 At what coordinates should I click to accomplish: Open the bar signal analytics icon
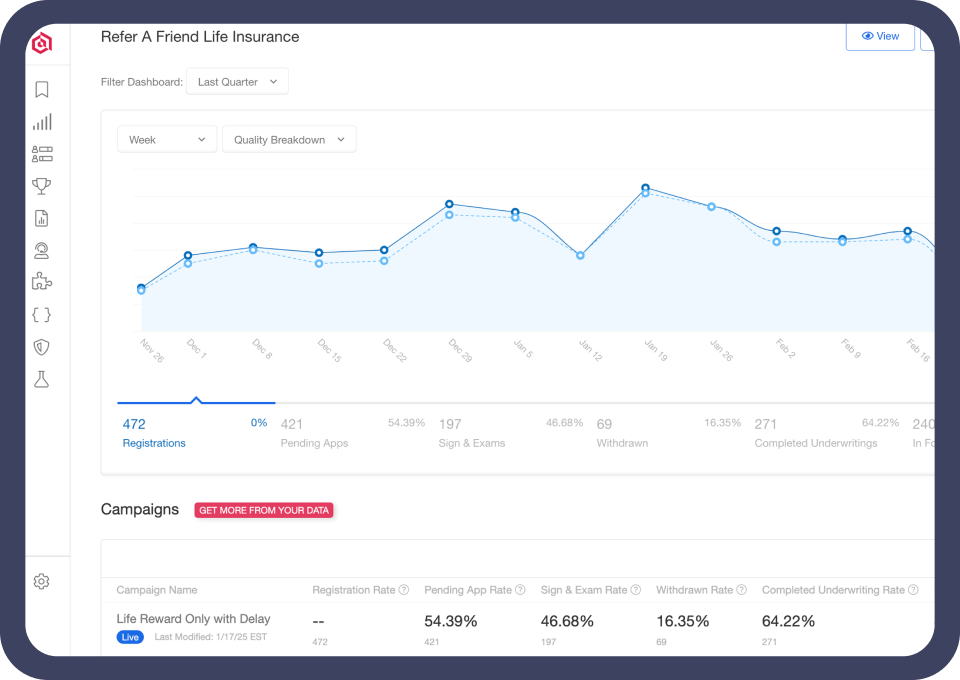[42, 122]
